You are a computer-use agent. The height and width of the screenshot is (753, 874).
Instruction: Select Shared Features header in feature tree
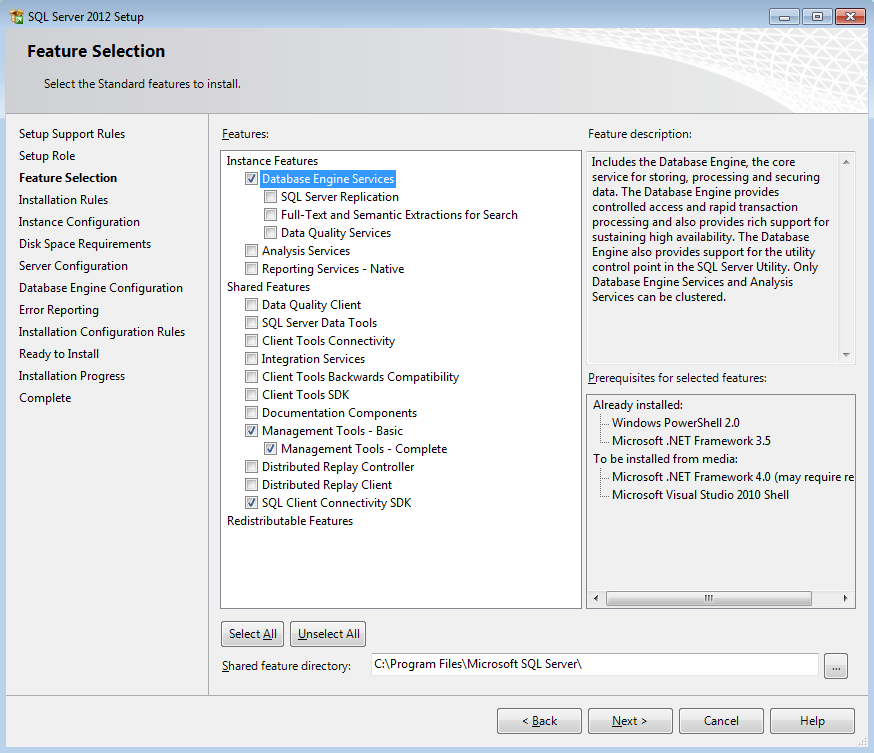[268, 286]
